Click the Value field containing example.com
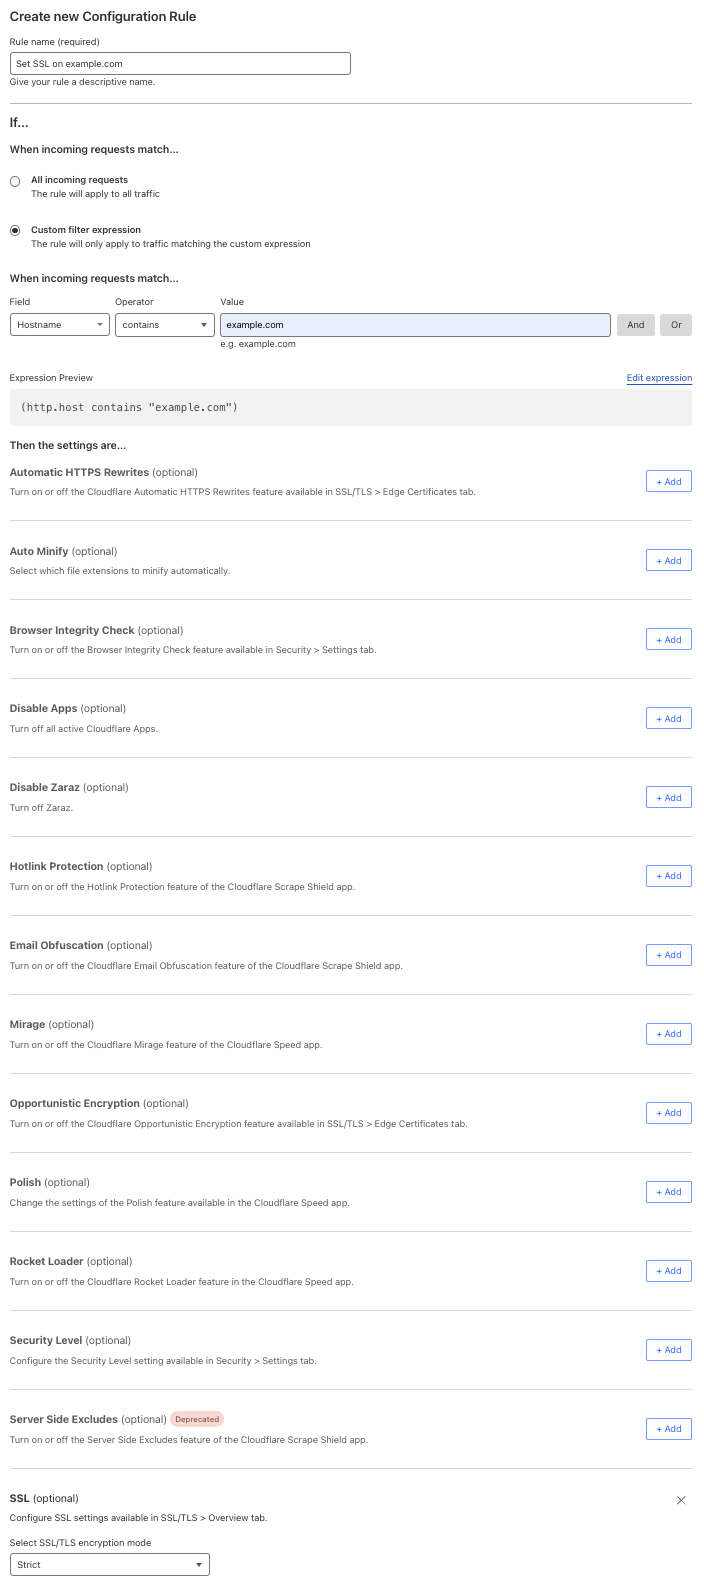 pyautogui.click(x=415, y=325)
